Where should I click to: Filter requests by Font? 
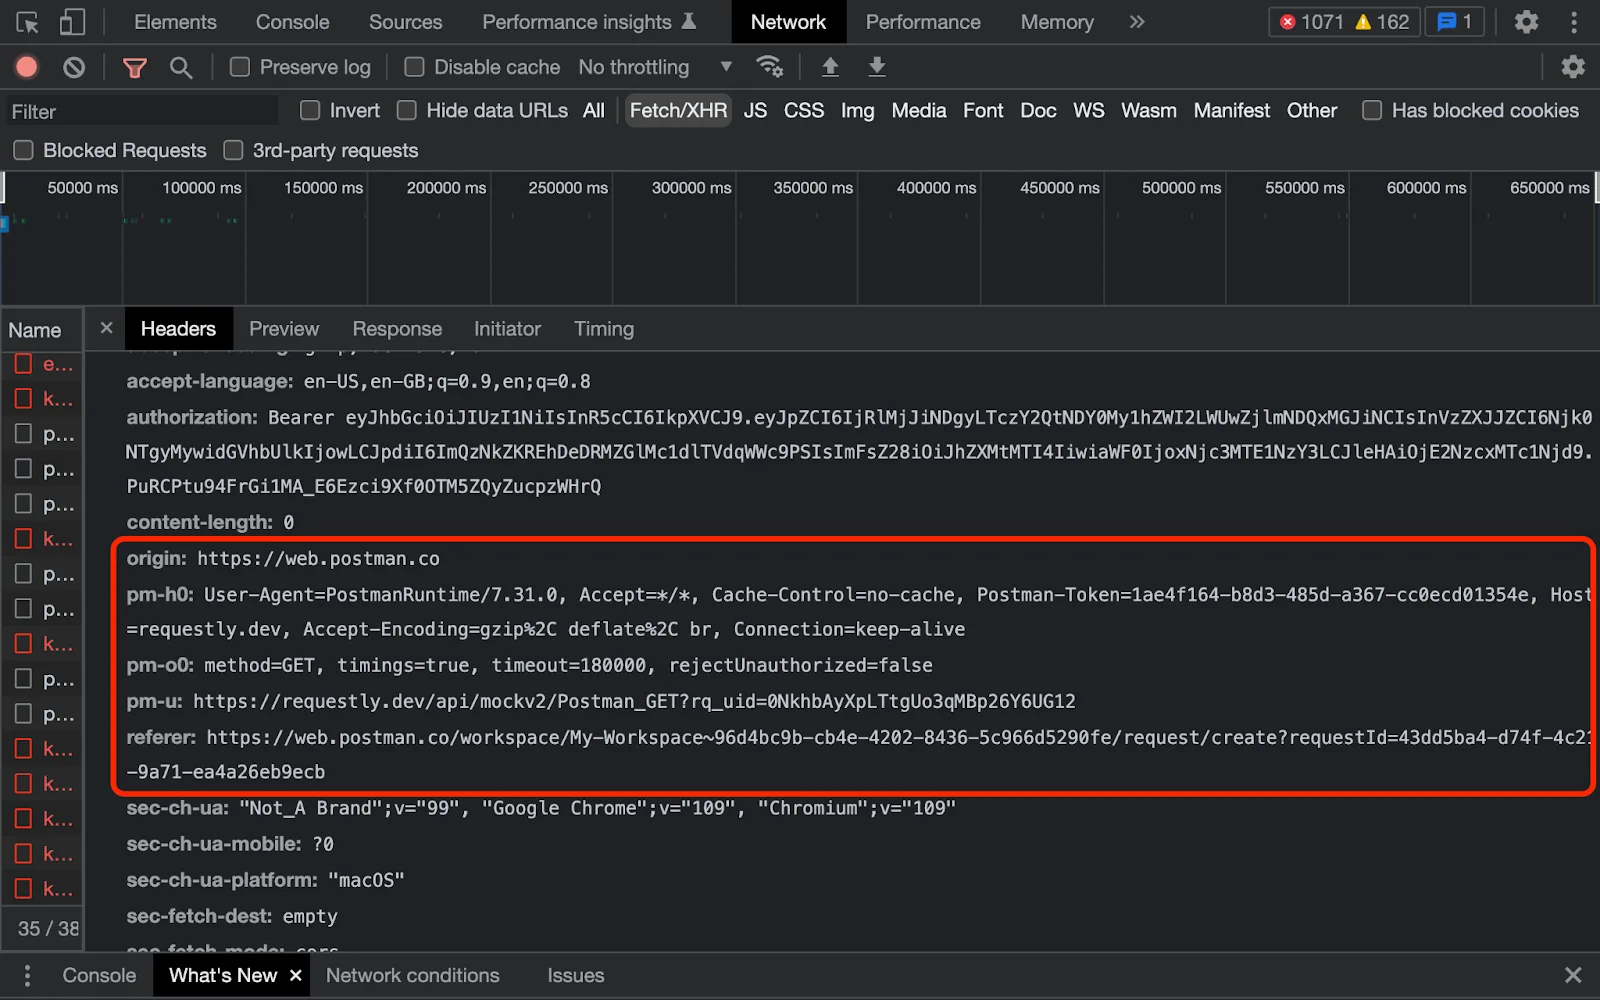coord(983,110)
